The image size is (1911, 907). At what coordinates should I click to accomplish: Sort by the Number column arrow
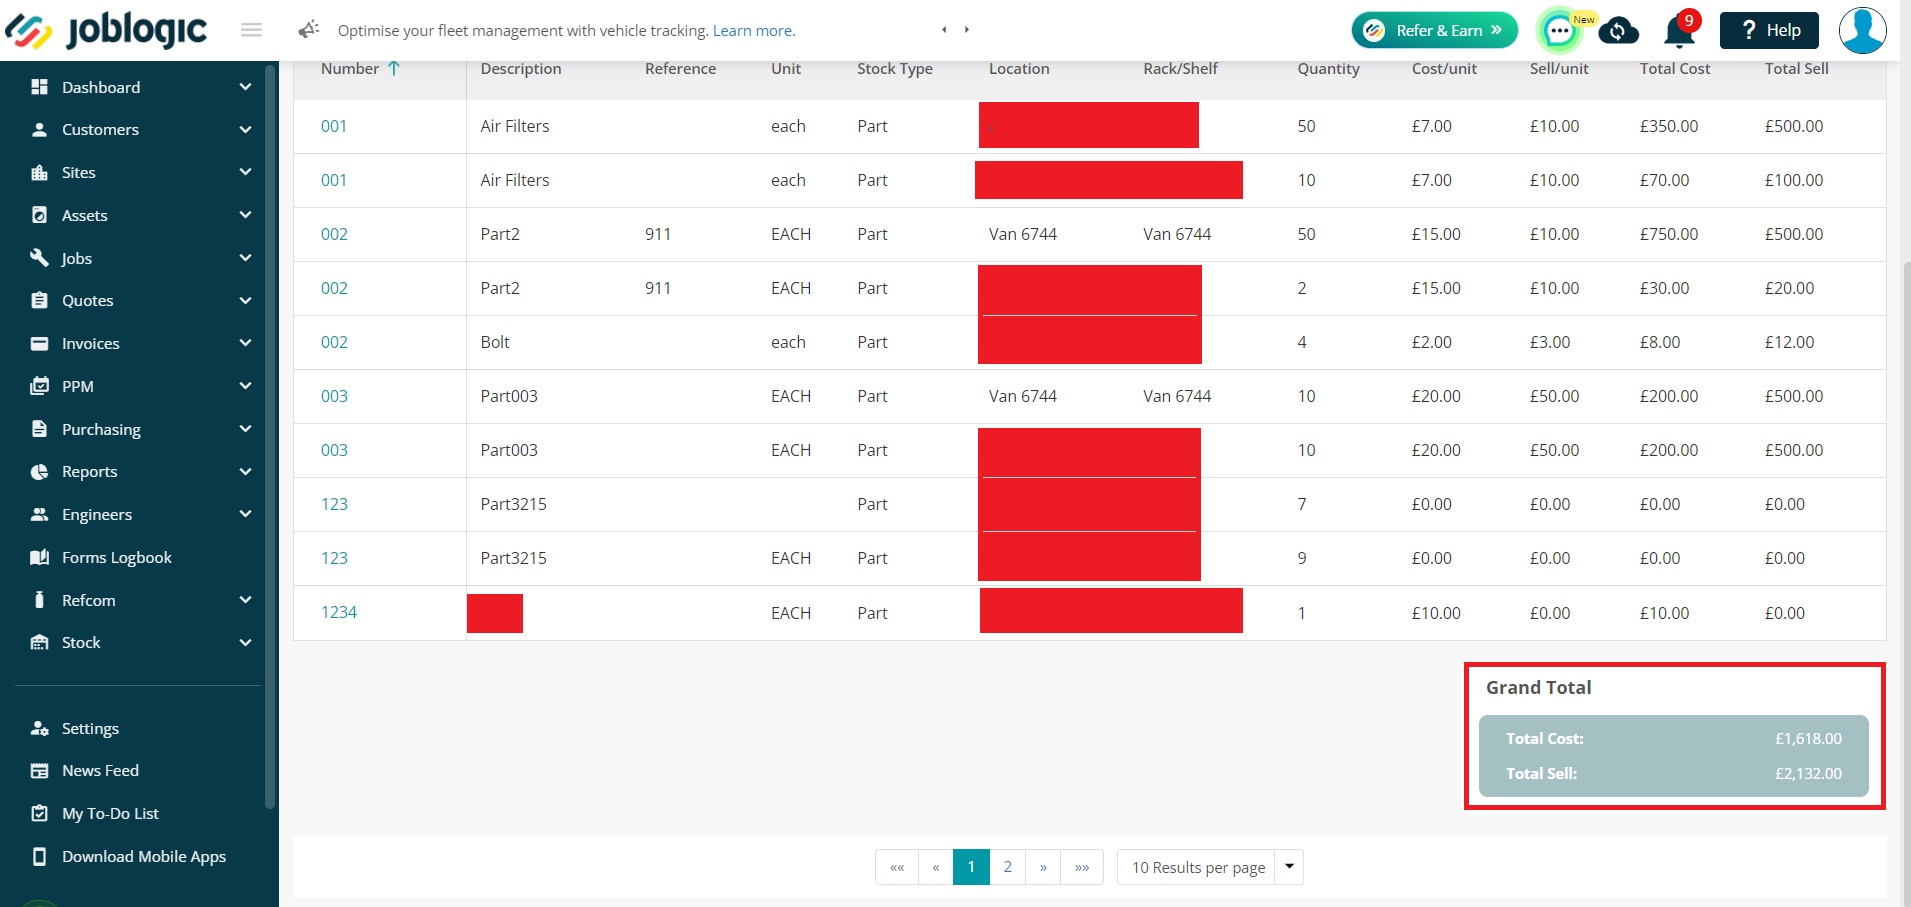coord(394,68)
